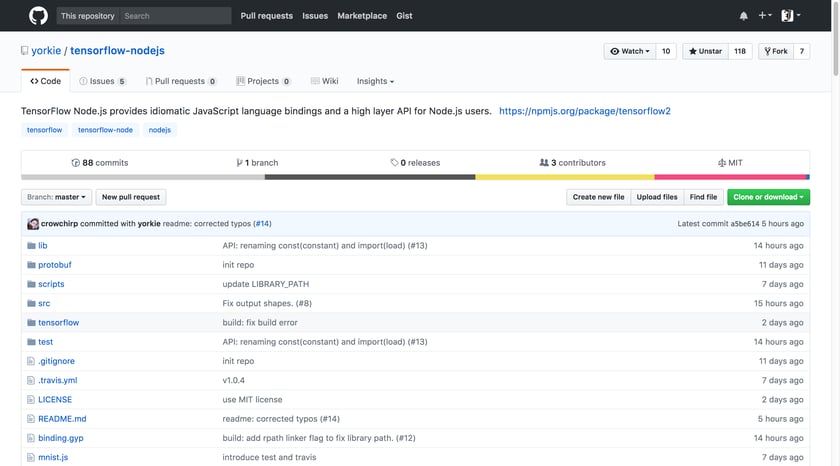View the 7 forks count
Viewport: 840px width, 466px height.
click(x=802, y=51)
